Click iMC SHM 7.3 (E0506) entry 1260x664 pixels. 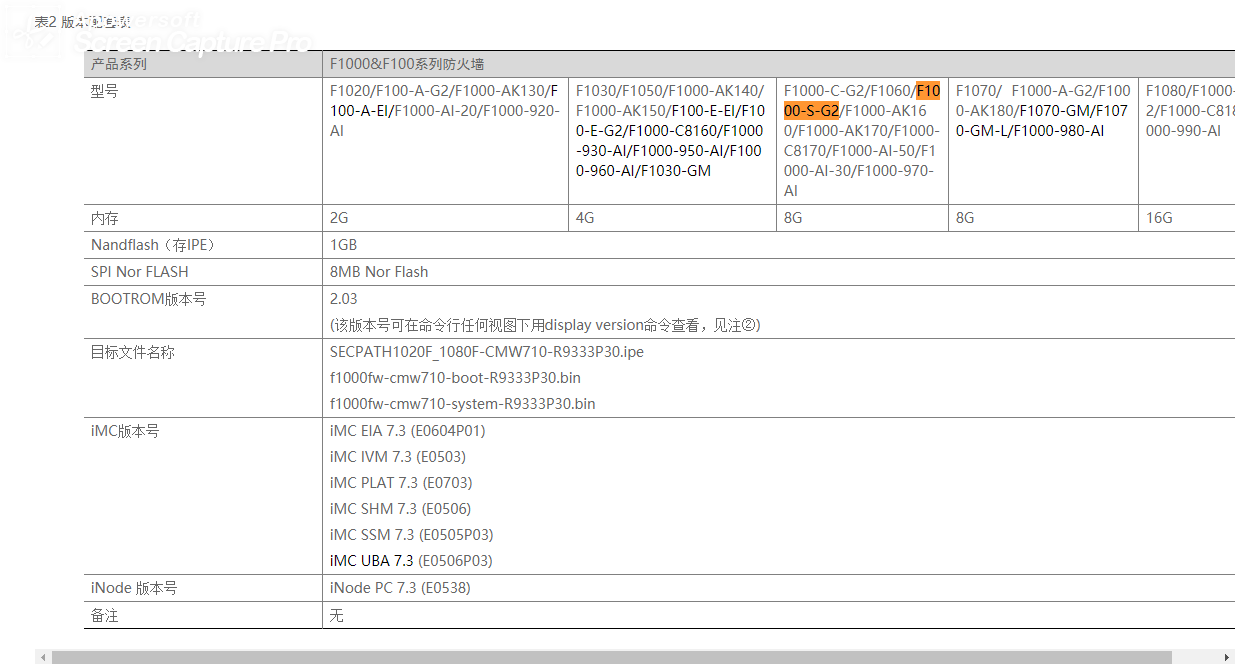click(x=400, y=509)
